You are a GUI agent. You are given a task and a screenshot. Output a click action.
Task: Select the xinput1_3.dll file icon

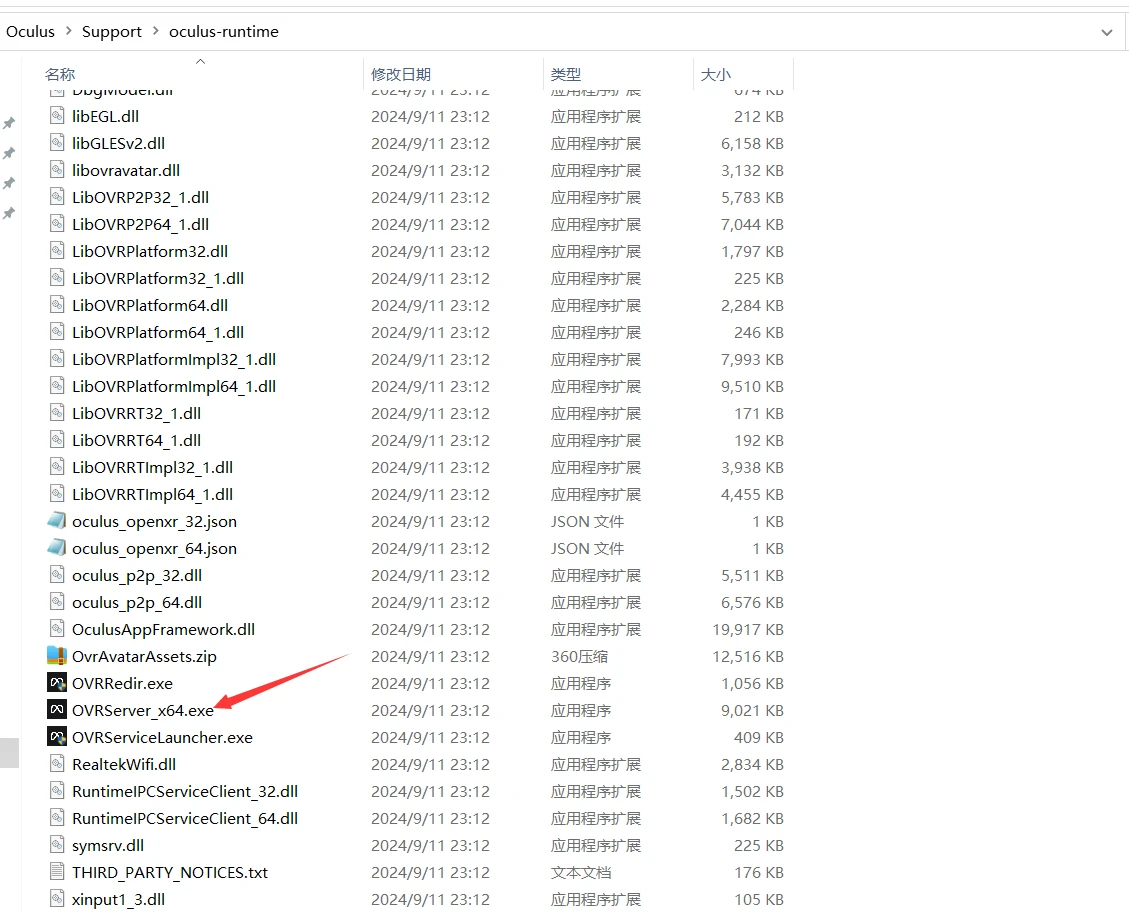pyautogui.click(x=57, y=899)
